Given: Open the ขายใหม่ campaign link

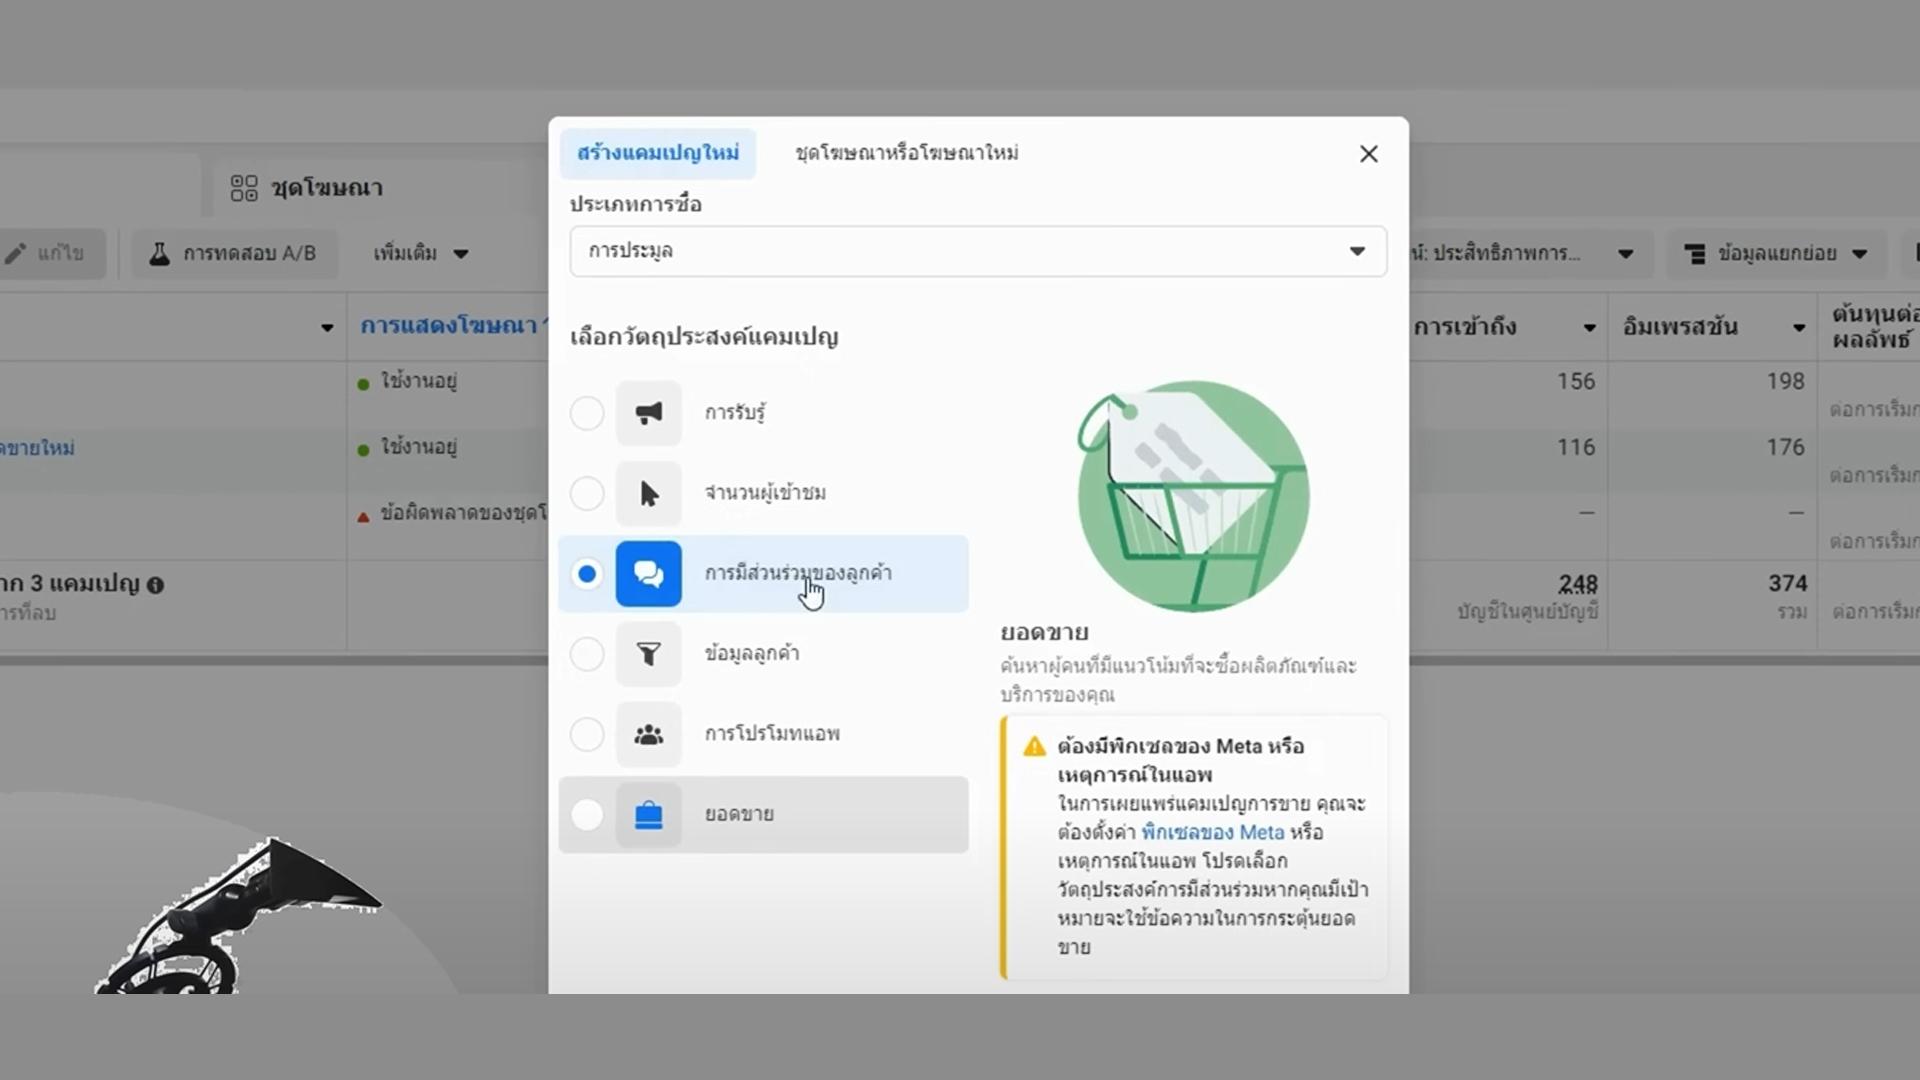Looking at the screenshot, I should coord(37,448).
